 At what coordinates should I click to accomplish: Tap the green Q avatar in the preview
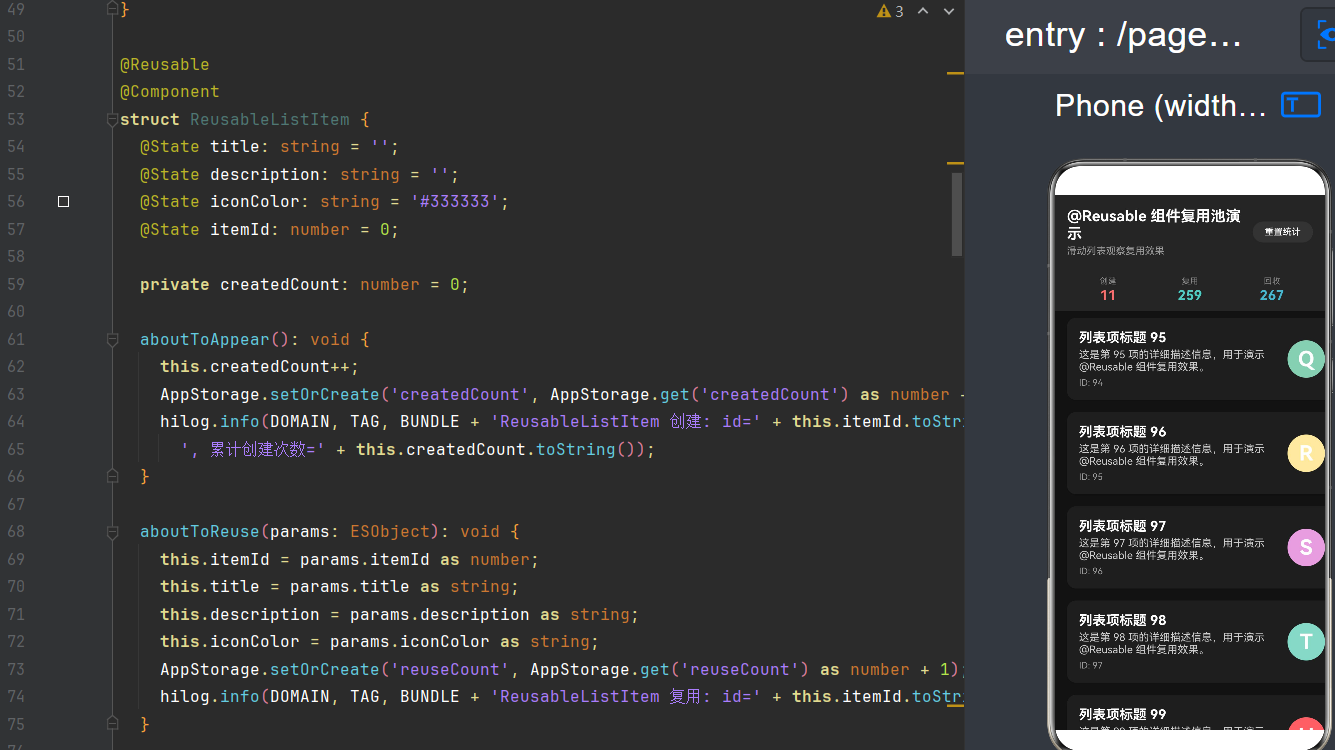point(1305,359)
